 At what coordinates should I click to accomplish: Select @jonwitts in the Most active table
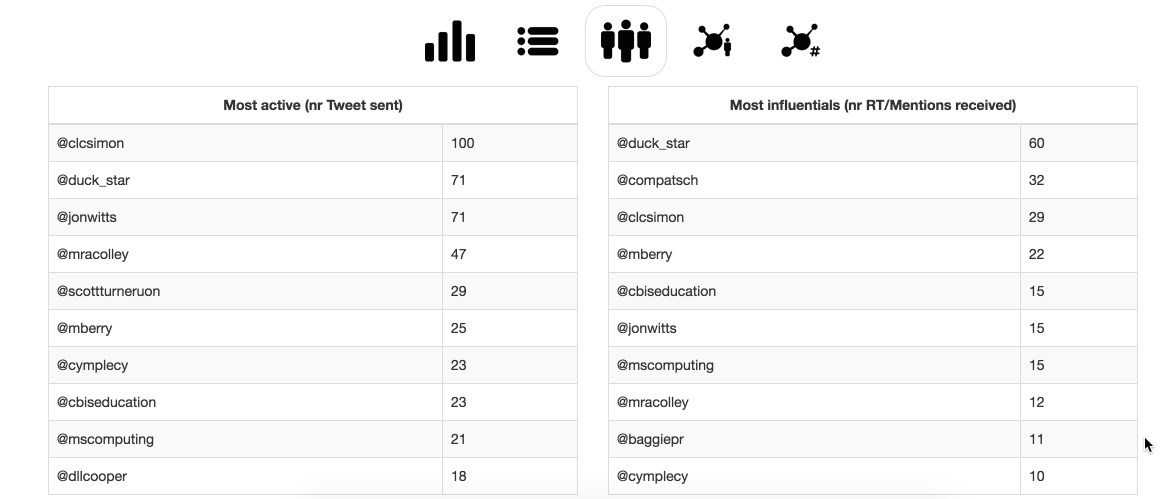[87, 217]
